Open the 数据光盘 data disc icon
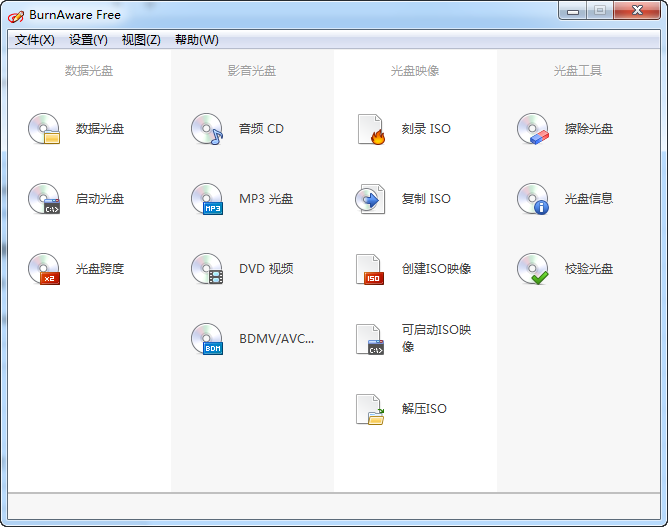 click(44, 129)
